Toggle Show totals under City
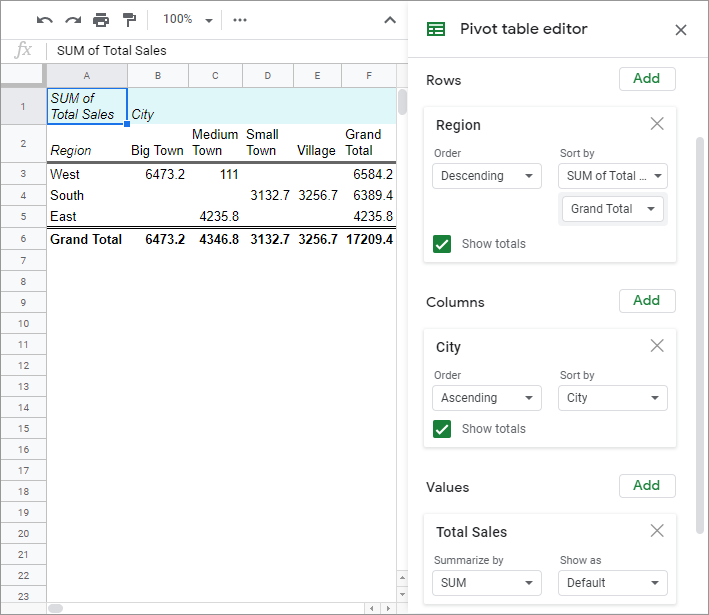The width and height of the screenshot is (709, 615). pyautogui.click(x=442, y=429)
